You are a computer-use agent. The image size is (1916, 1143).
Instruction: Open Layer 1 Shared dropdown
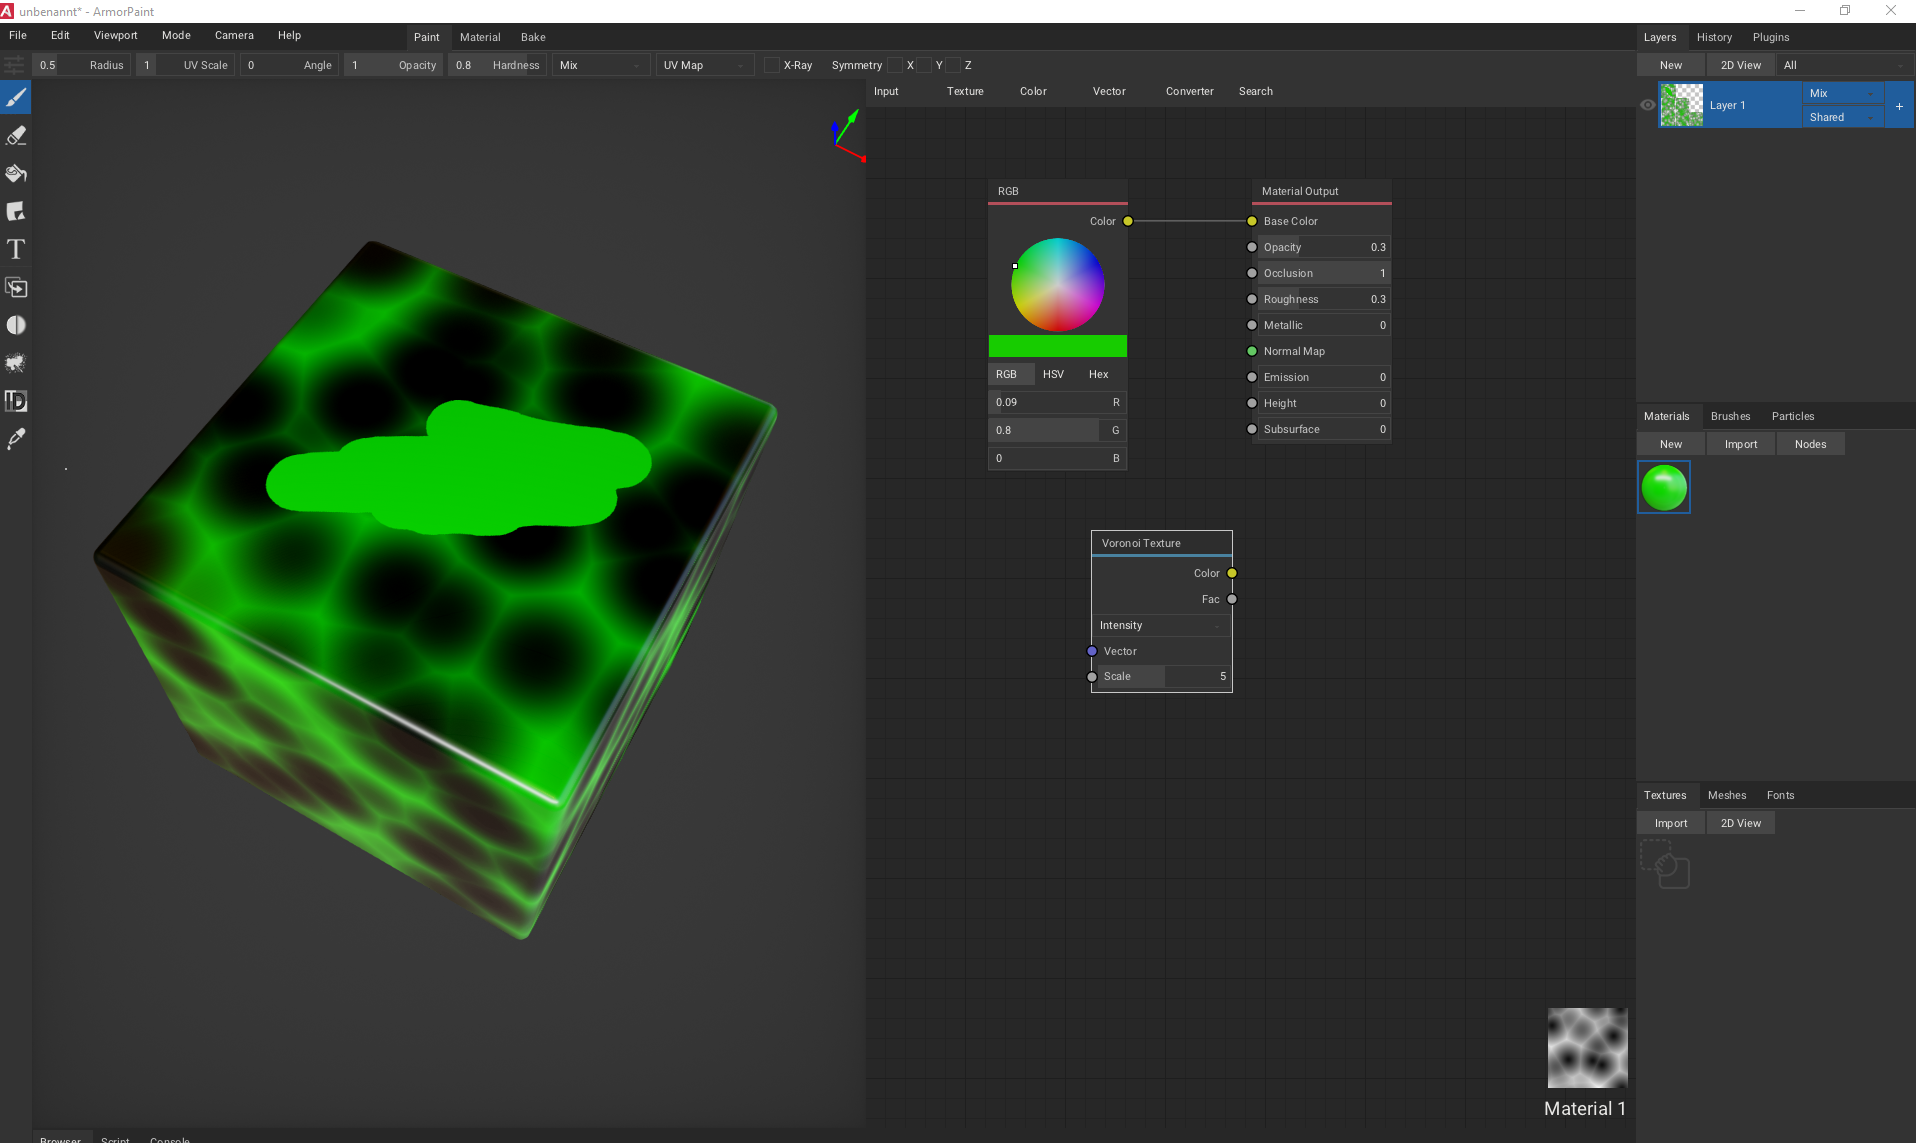[1843, 117]
